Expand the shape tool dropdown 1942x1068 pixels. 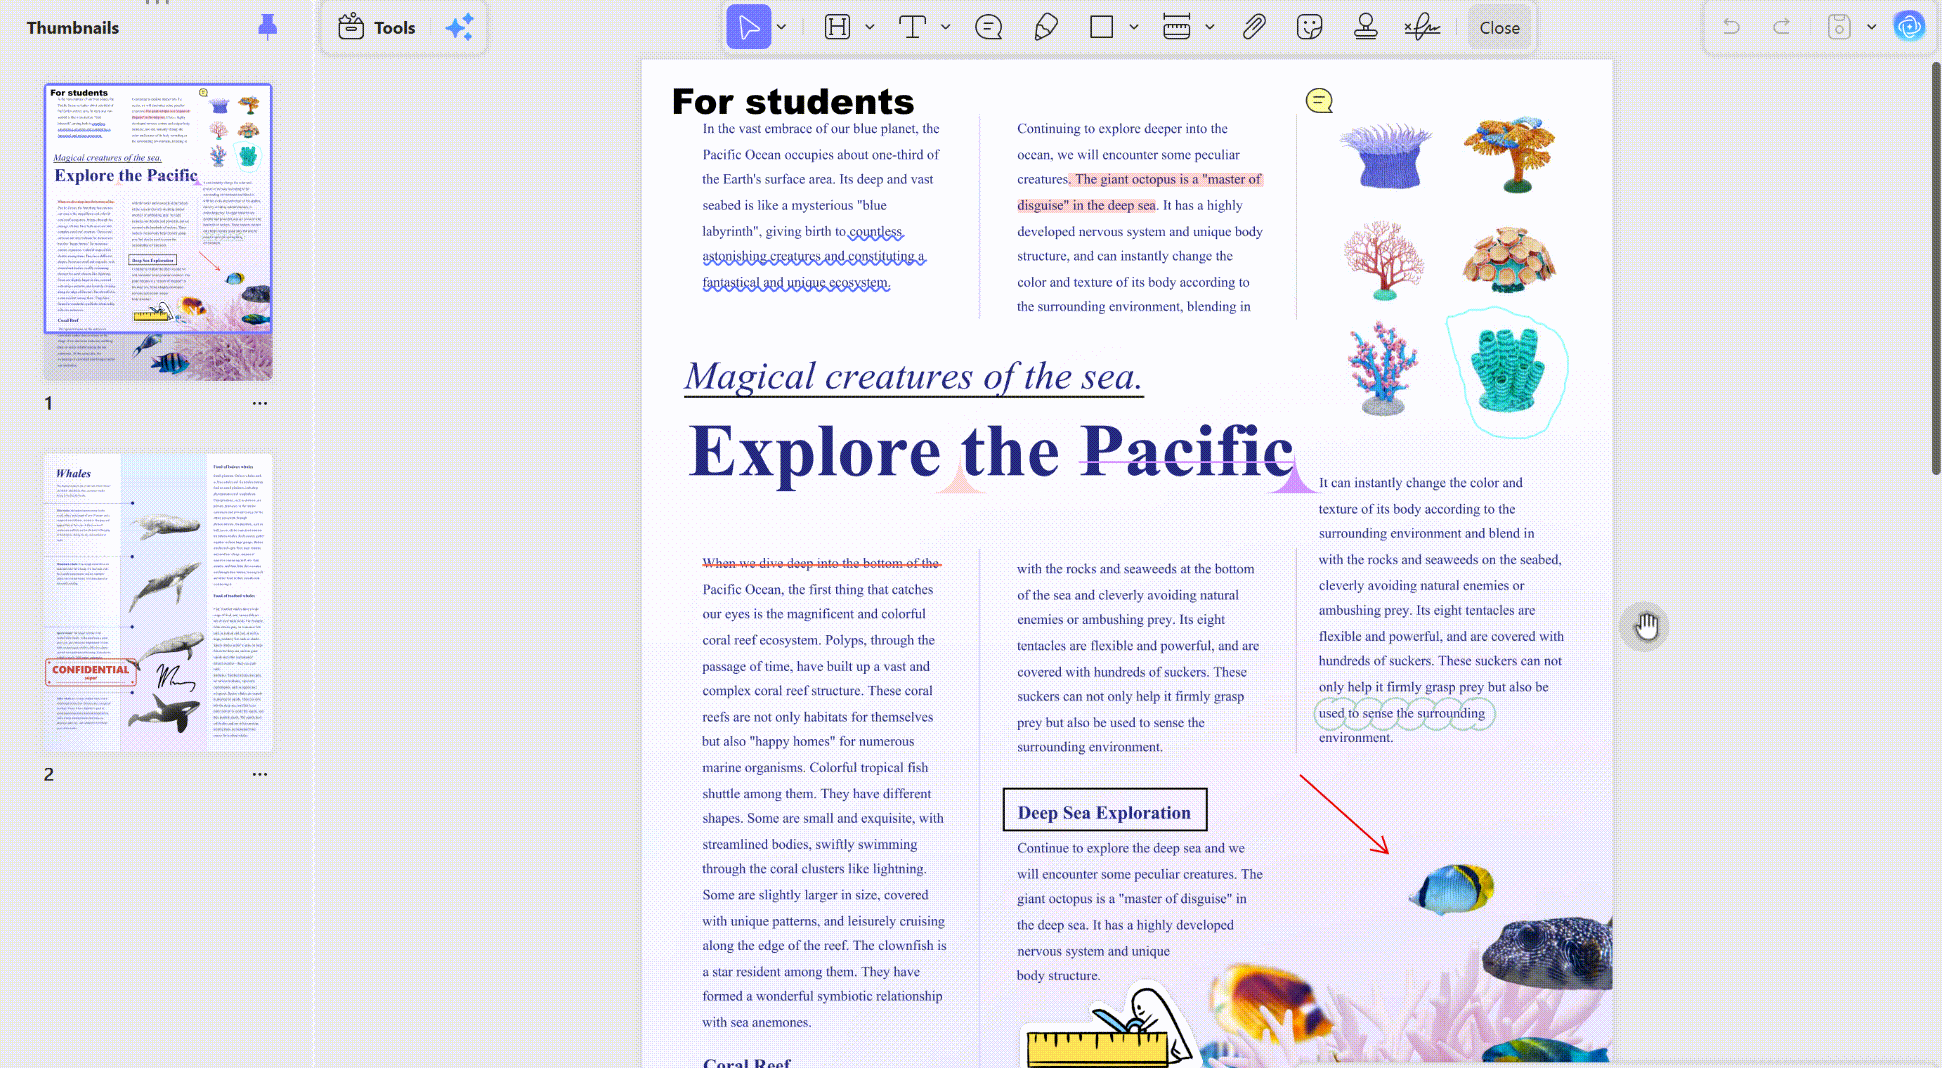pos(1133,27)
